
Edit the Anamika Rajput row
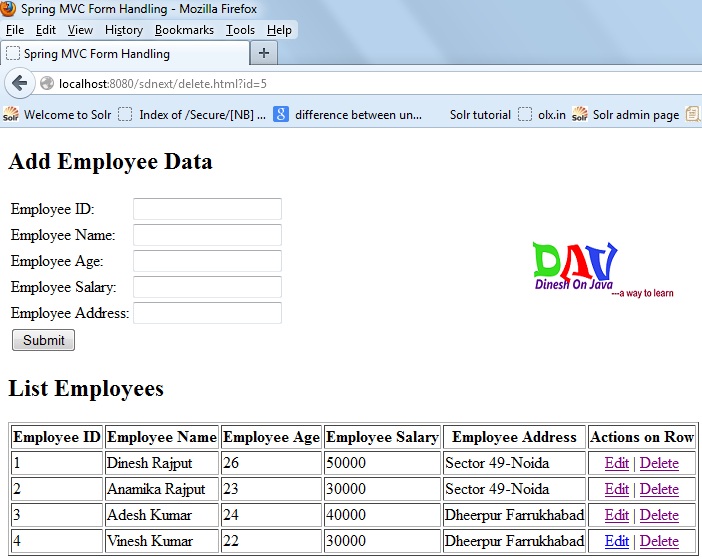point(616,489)
